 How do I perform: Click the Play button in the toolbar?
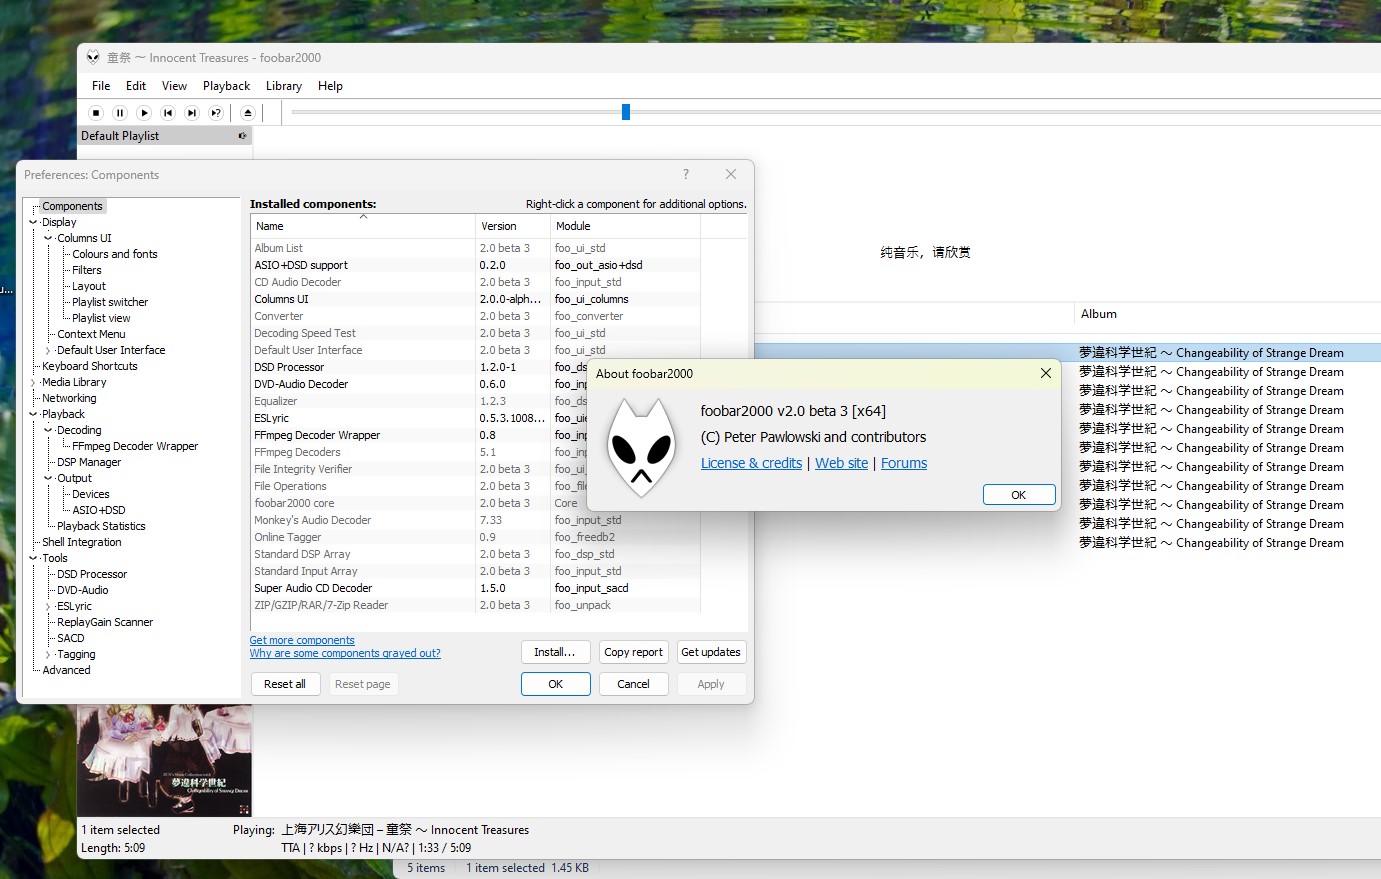[x=144, y=113]
